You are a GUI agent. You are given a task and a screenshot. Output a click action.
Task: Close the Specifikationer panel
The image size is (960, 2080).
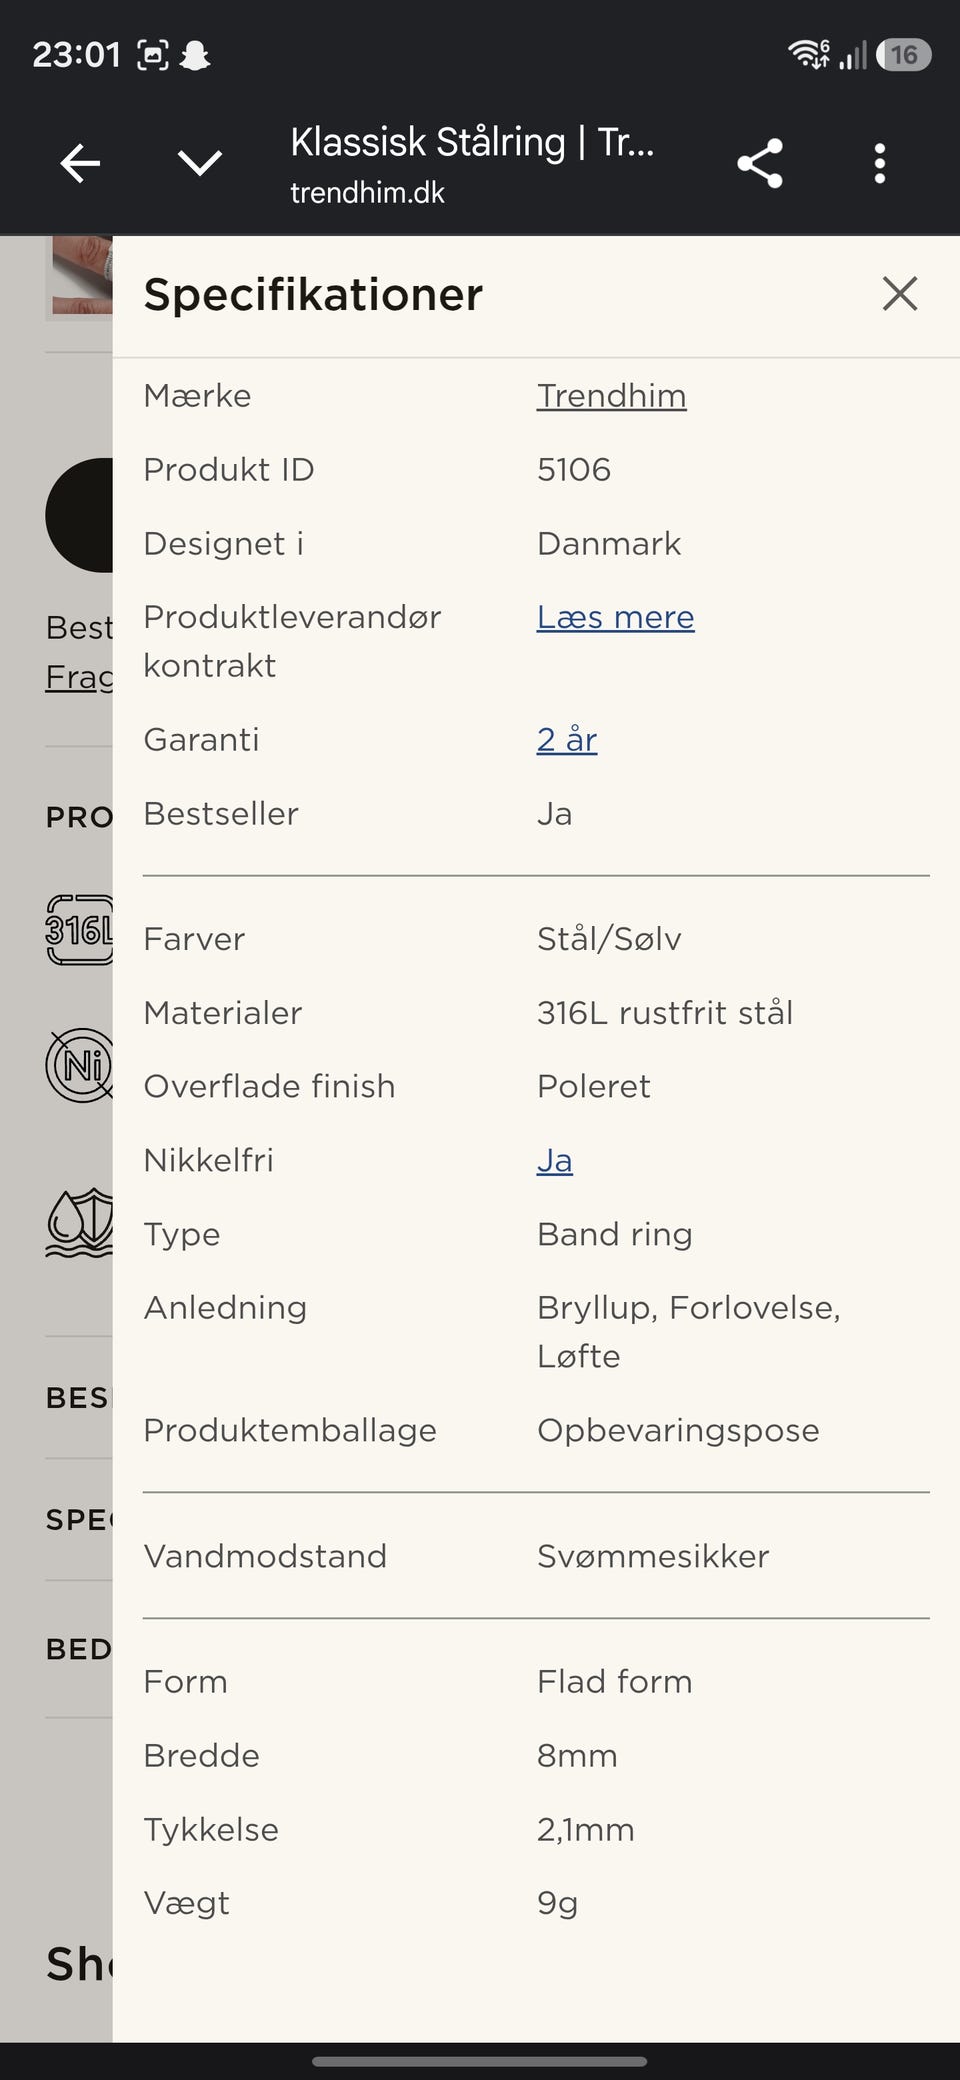900,294
